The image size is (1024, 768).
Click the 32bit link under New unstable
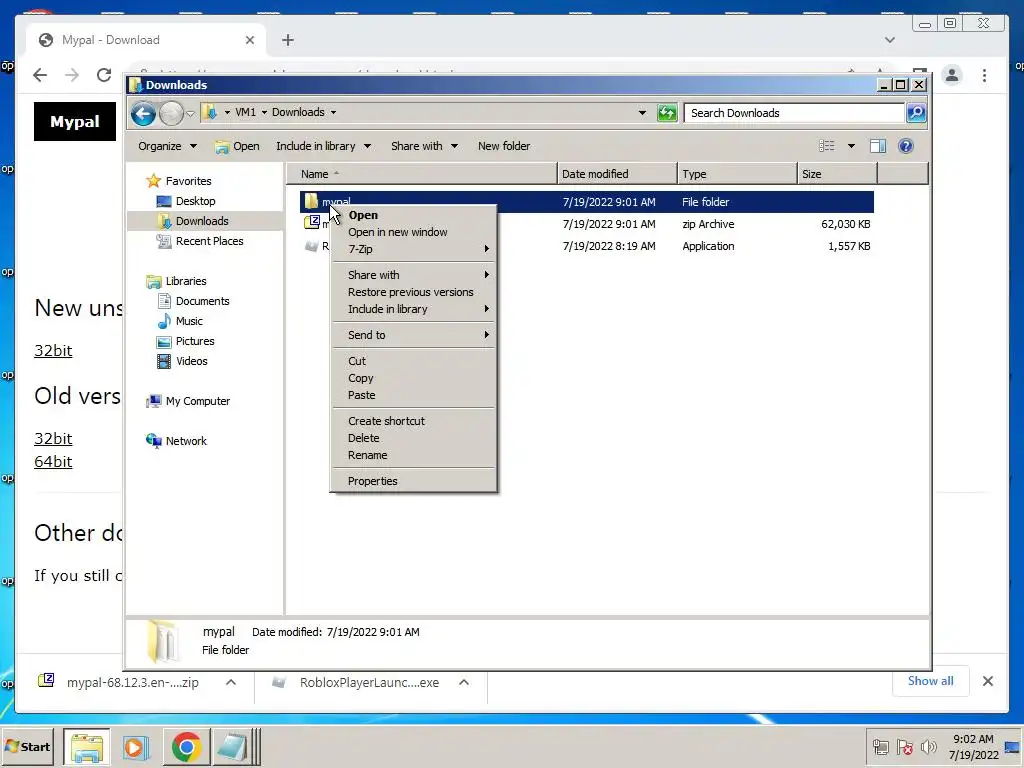pos(53,351)
